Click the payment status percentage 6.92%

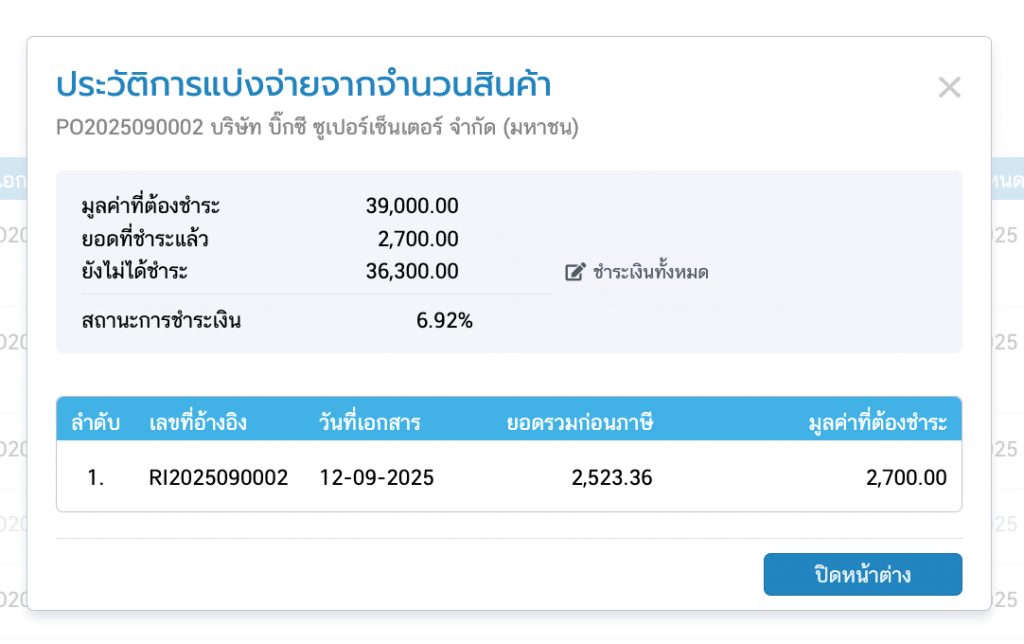(x=444, y=321)
